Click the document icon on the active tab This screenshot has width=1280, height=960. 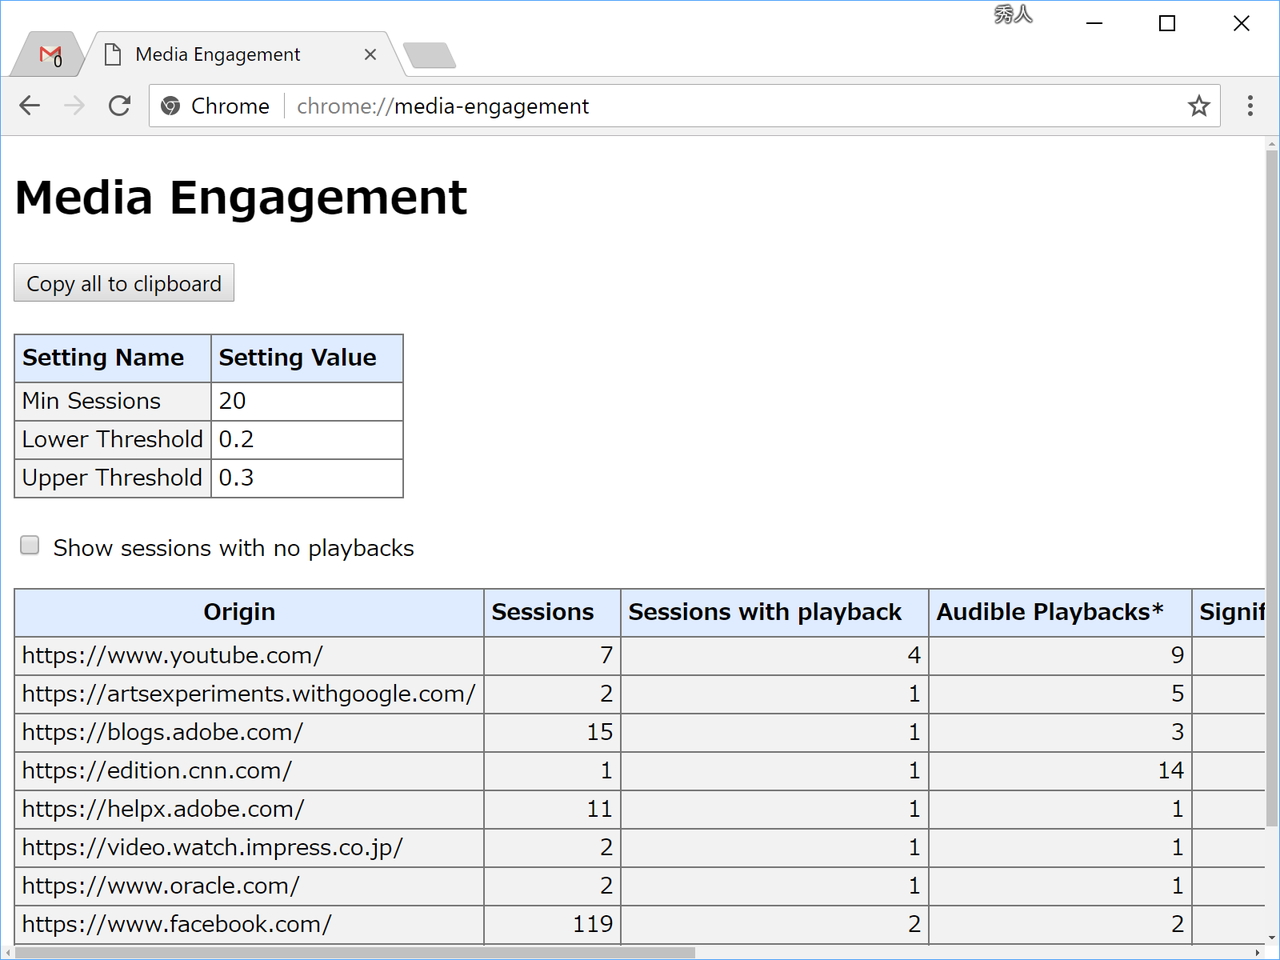113,54
